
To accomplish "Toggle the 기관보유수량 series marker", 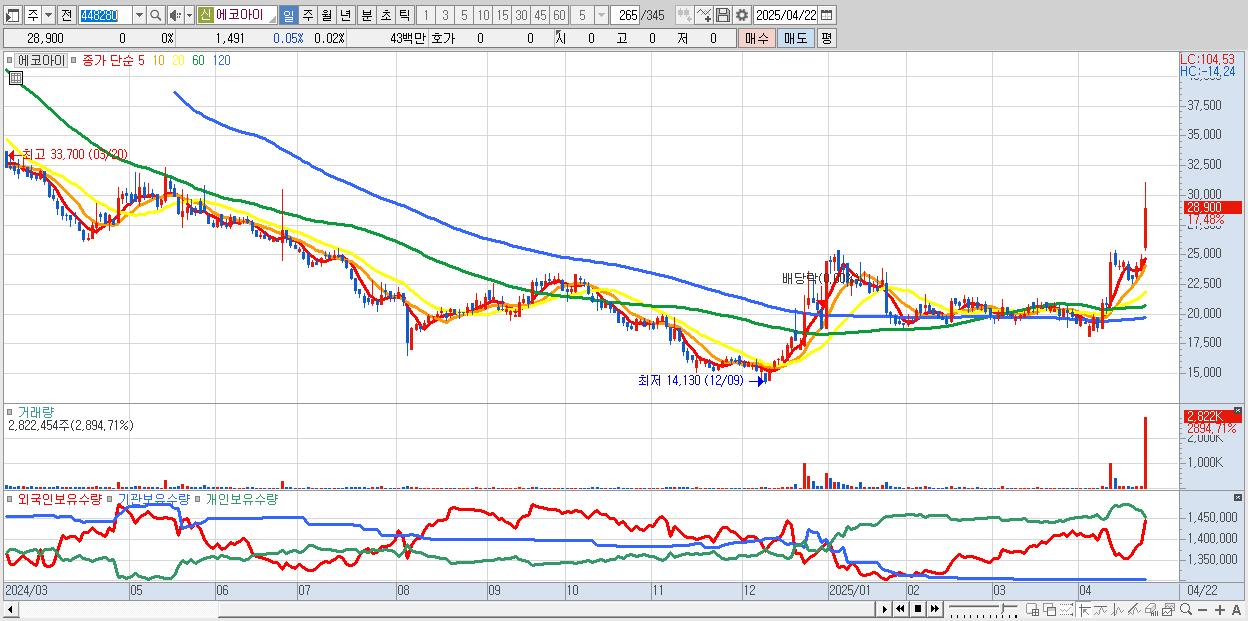I will click(x=111, y=498).
